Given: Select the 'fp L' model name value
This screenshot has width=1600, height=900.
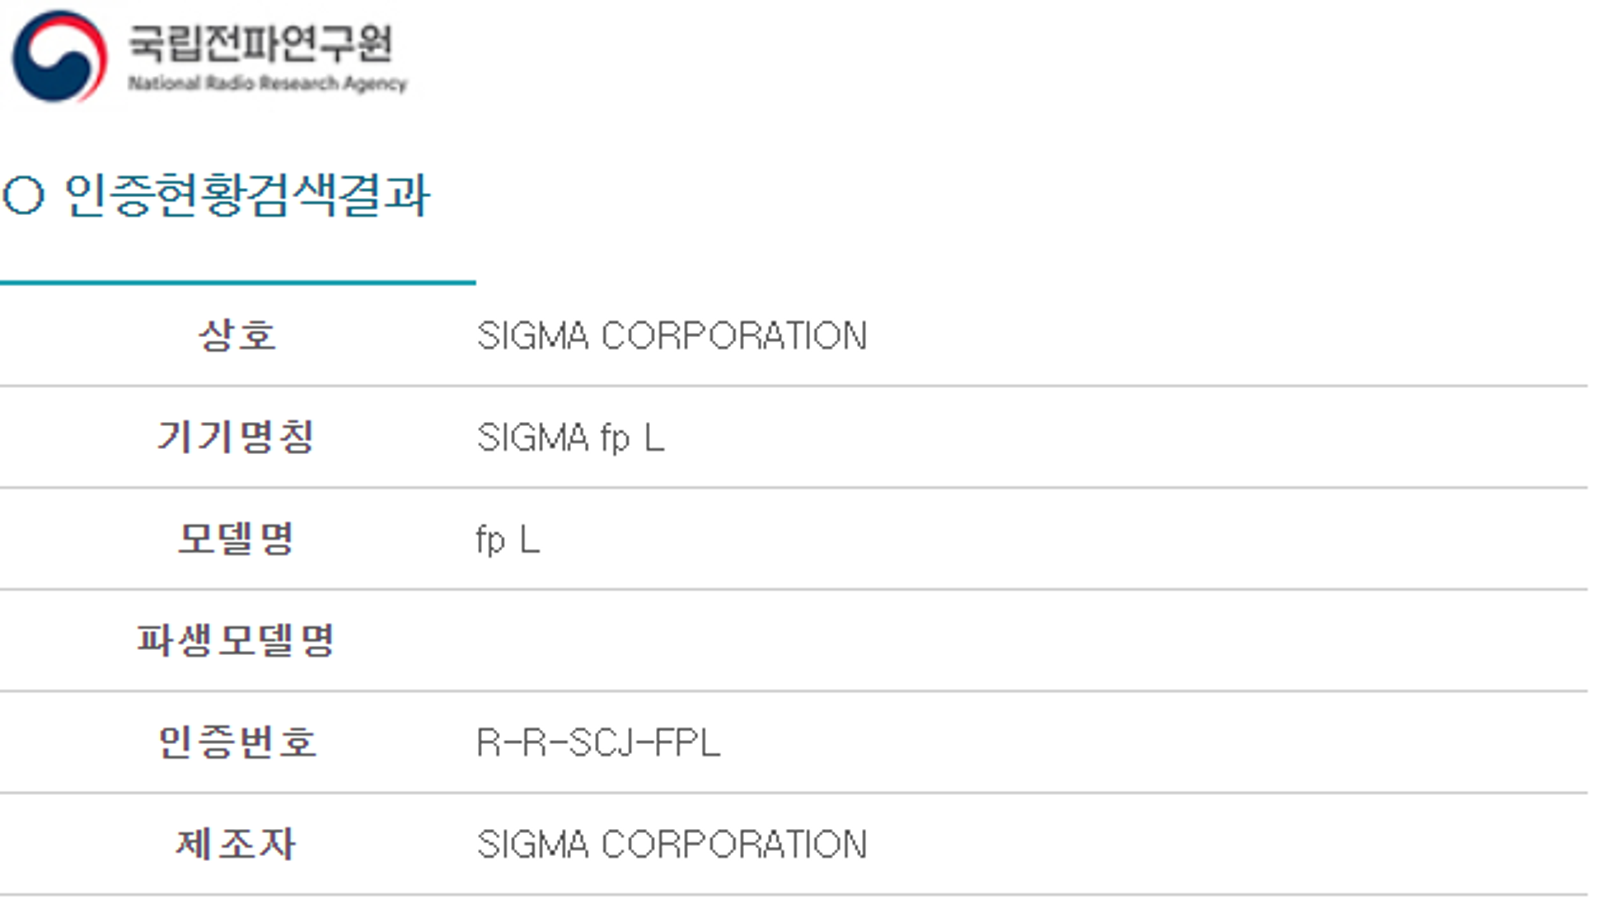Looking at the screenshot, I should (x=507, y=540).
